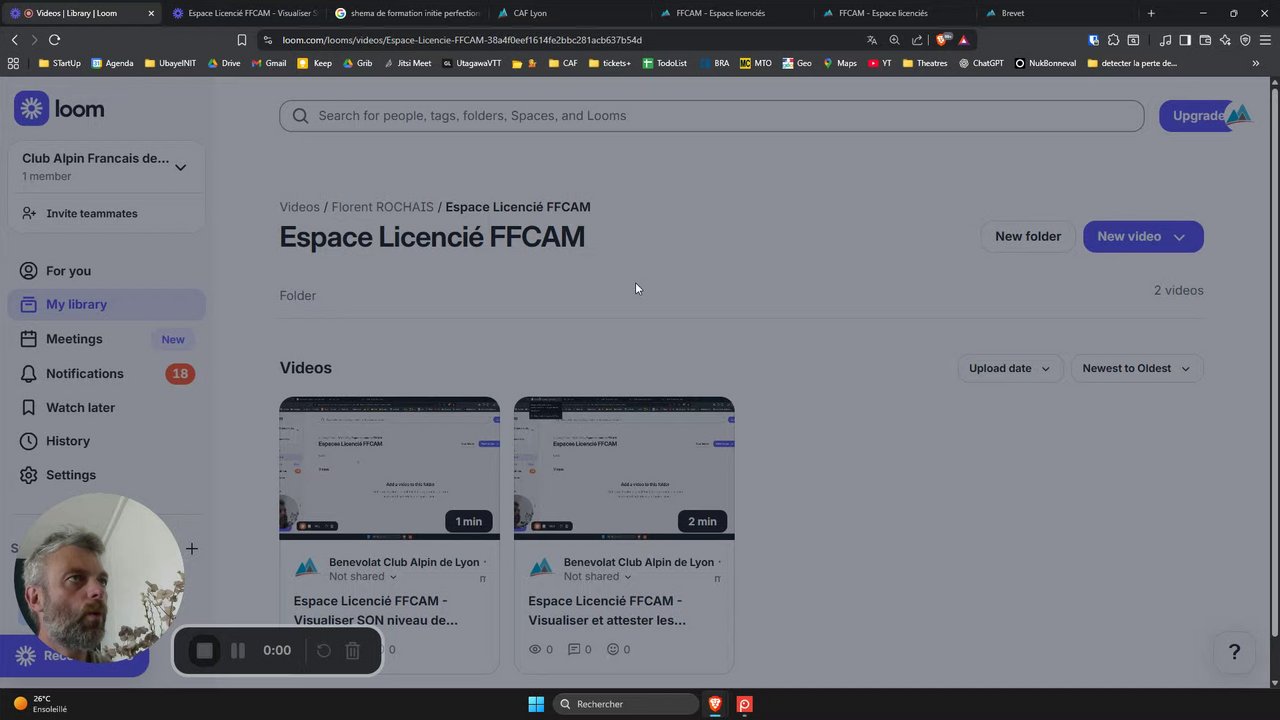The height and width of the screenshot is (720, 1280).
Task: Open My library in sidebar
Action: click(x=106, y=304)
